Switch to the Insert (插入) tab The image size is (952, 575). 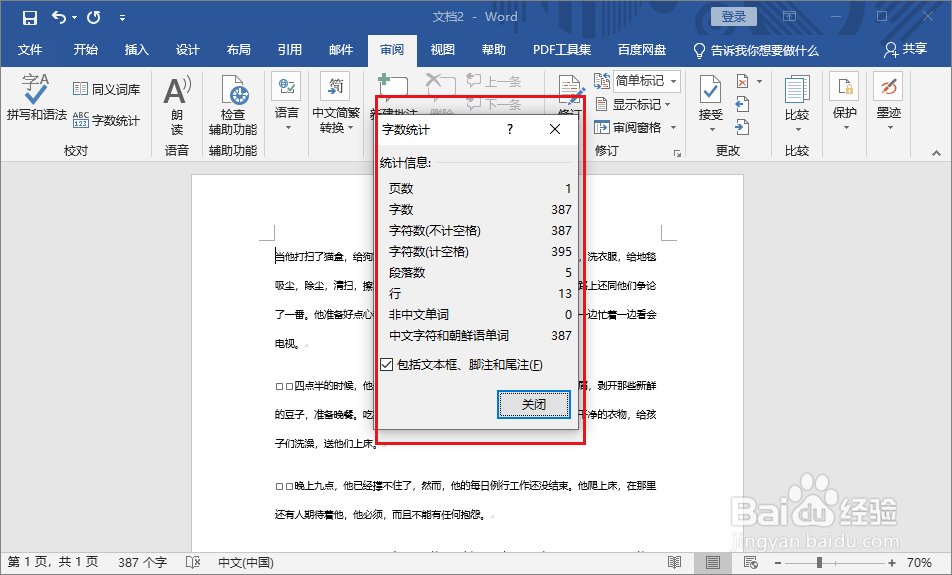coord(137,50)
